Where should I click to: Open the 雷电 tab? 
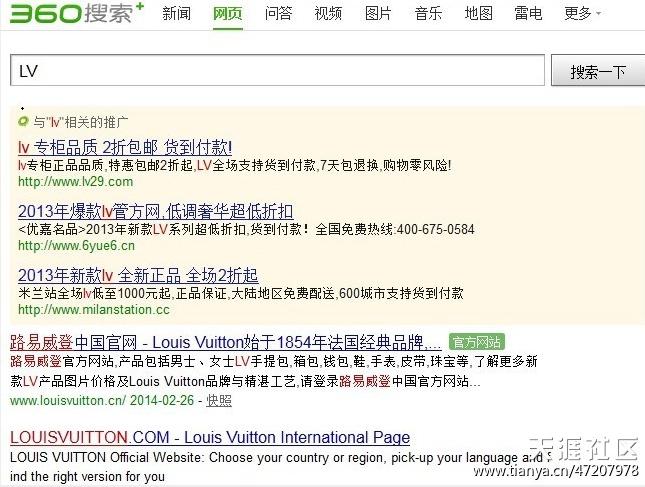click(528, 14)
